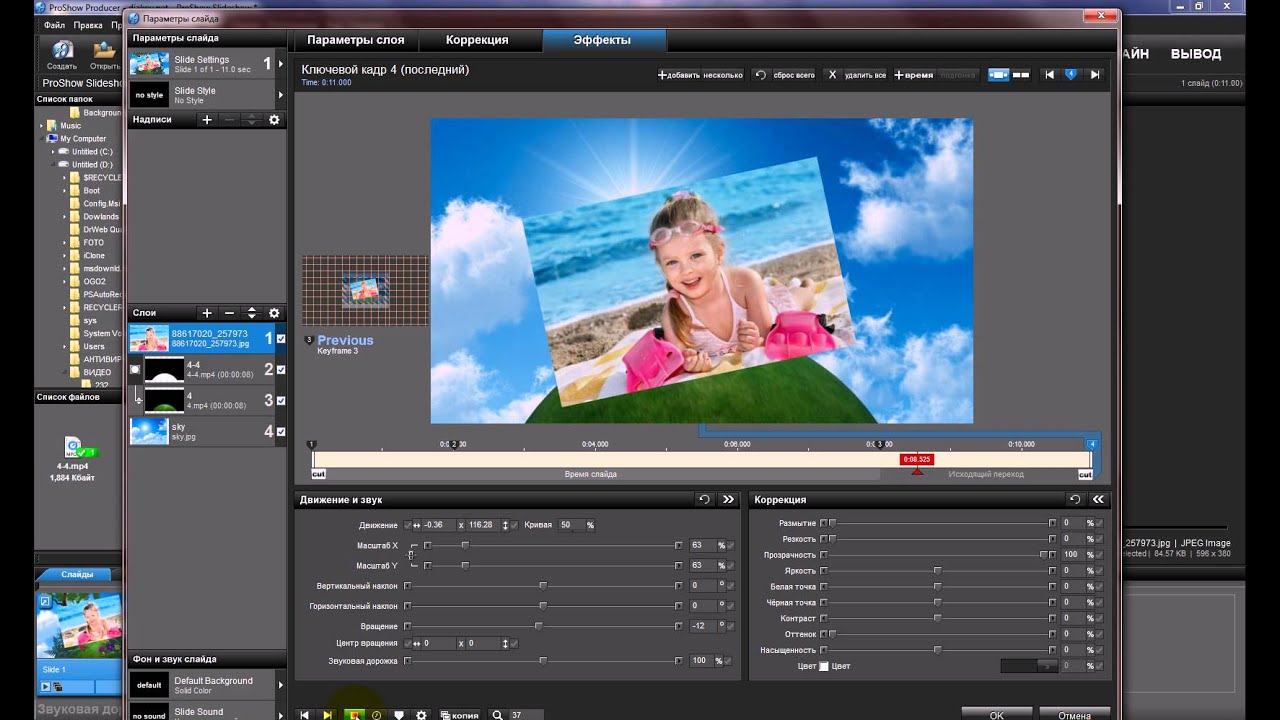
Task: Expand the Boot folder node
Action: click(x=65, y=190)
